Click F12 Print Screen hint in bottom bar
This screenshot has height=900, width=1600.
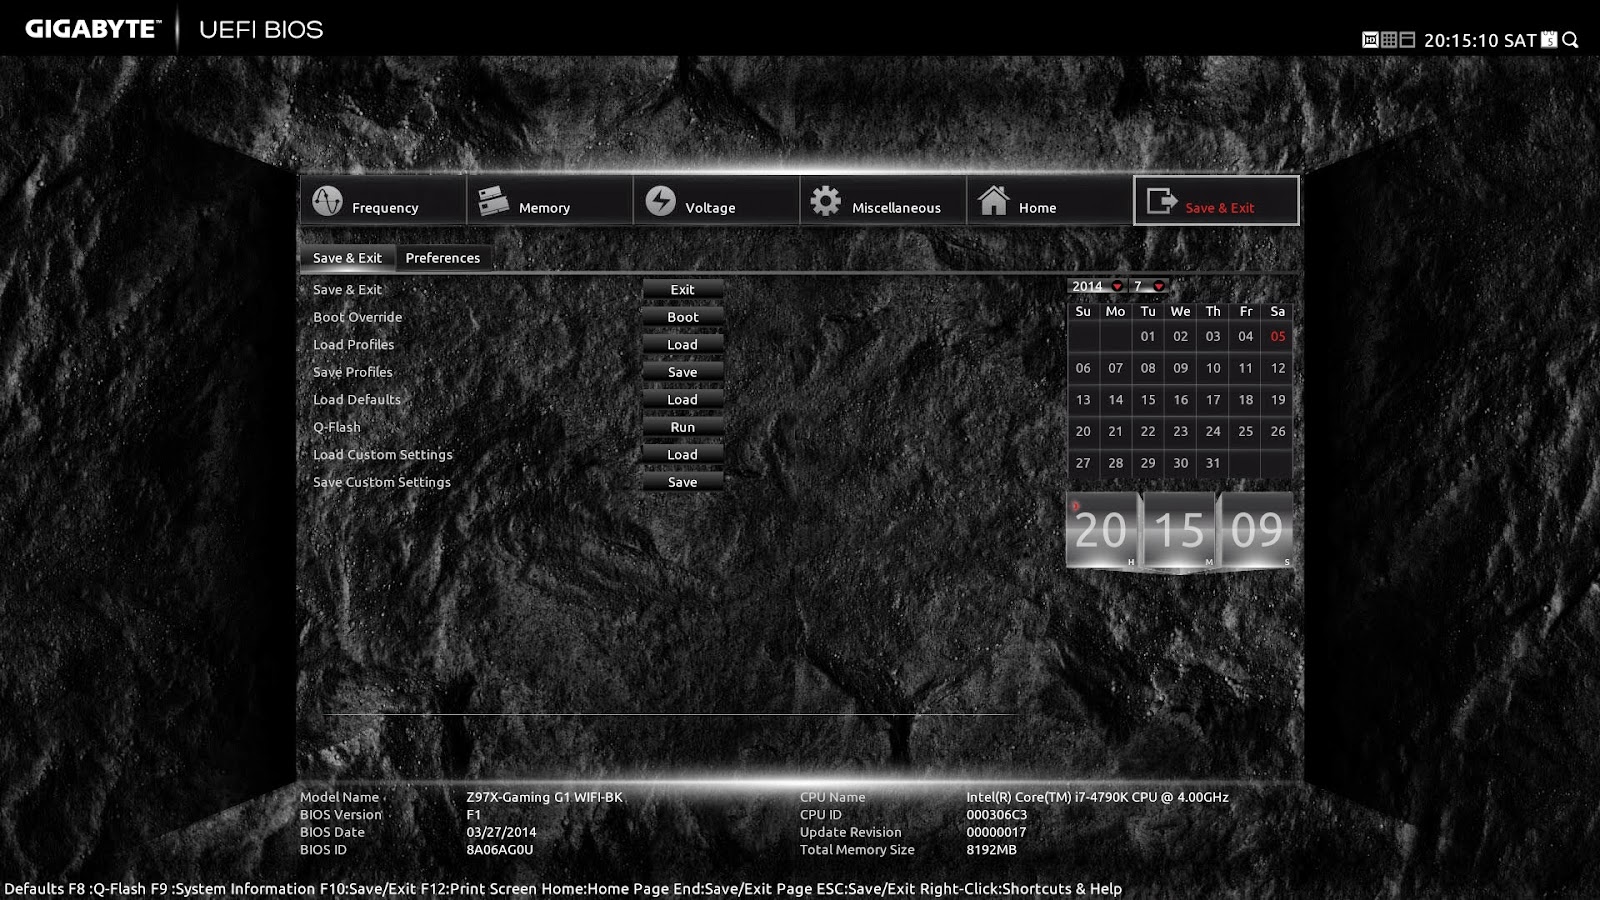pos(479,889)
